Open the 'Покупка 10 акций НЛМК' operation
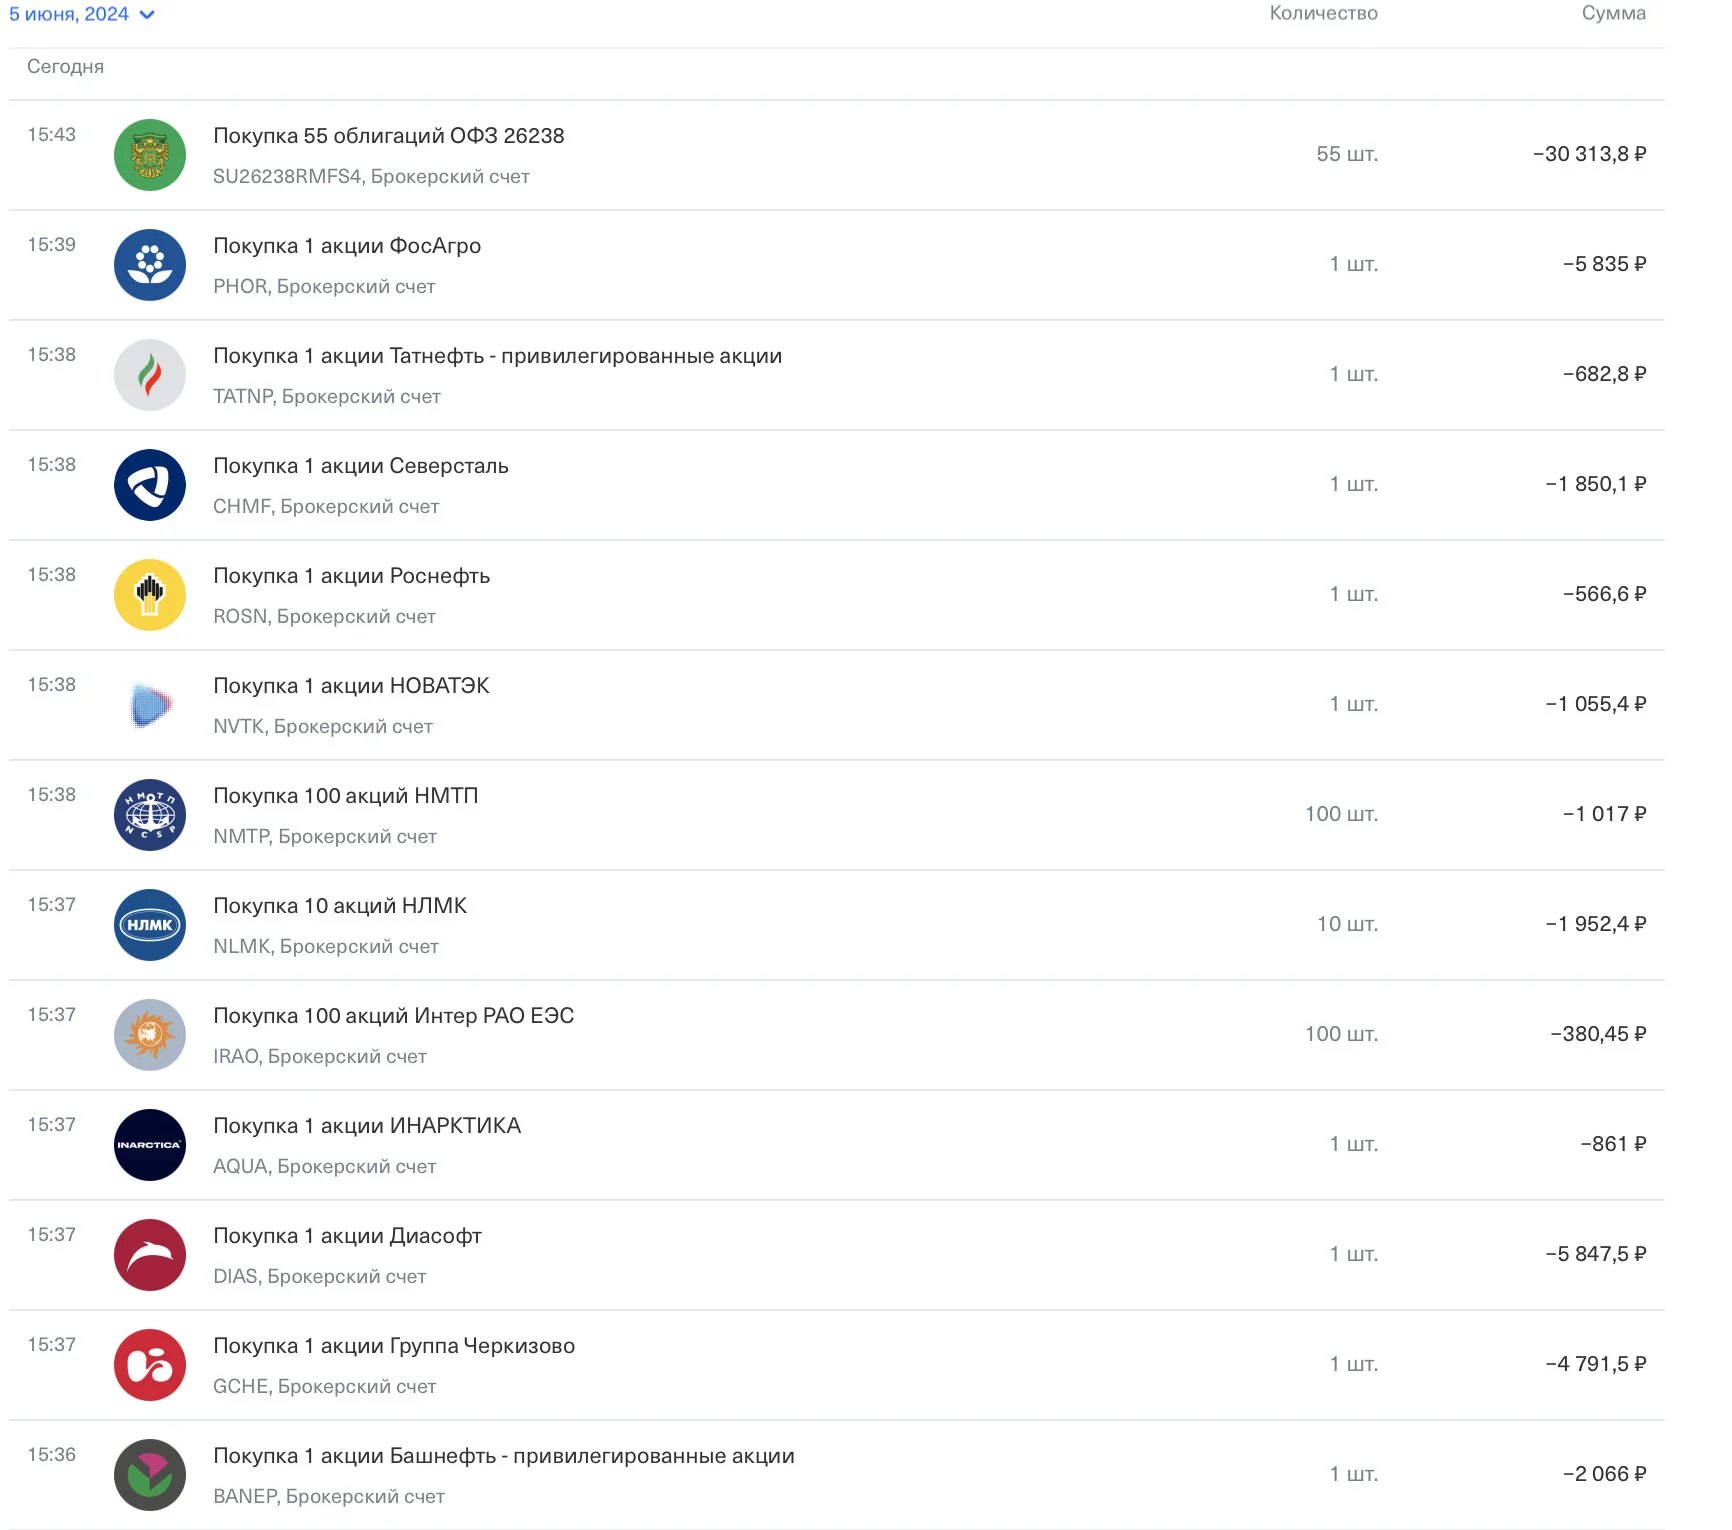1732x1530 pixels. 340,906
